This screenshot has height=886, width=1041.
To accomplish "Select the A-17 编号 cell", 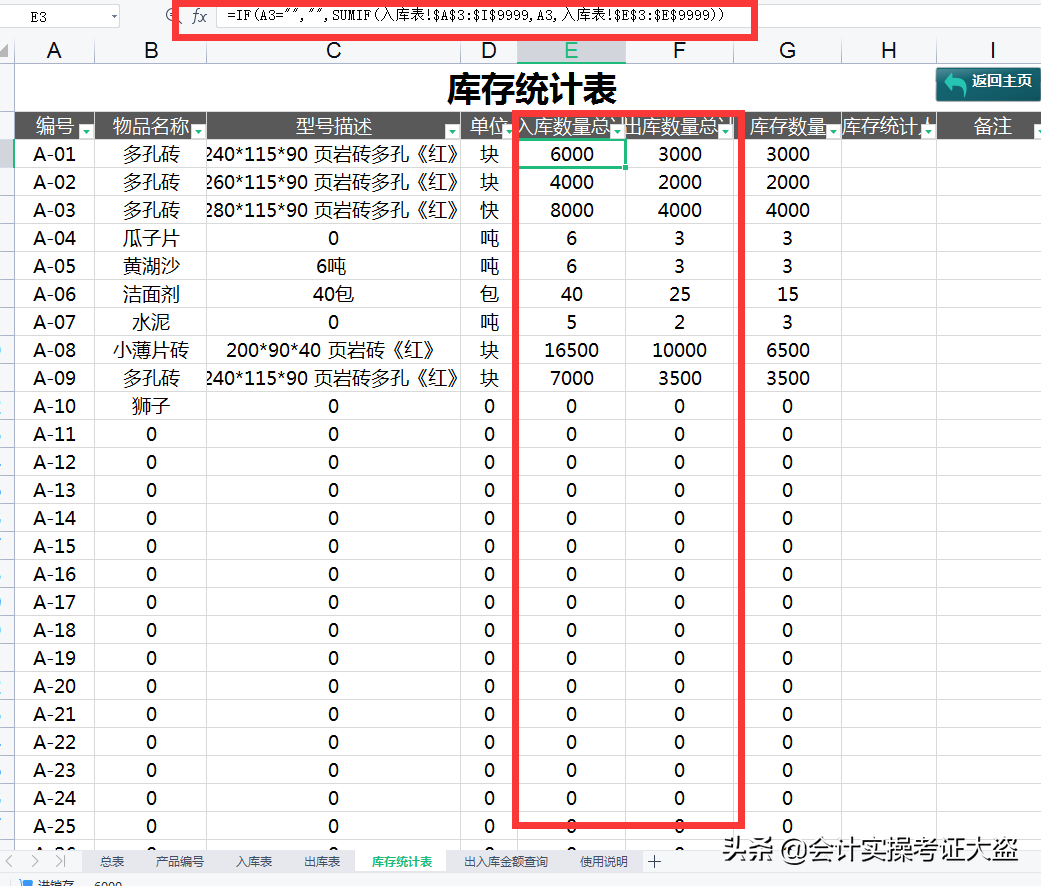I will point(54,602).
